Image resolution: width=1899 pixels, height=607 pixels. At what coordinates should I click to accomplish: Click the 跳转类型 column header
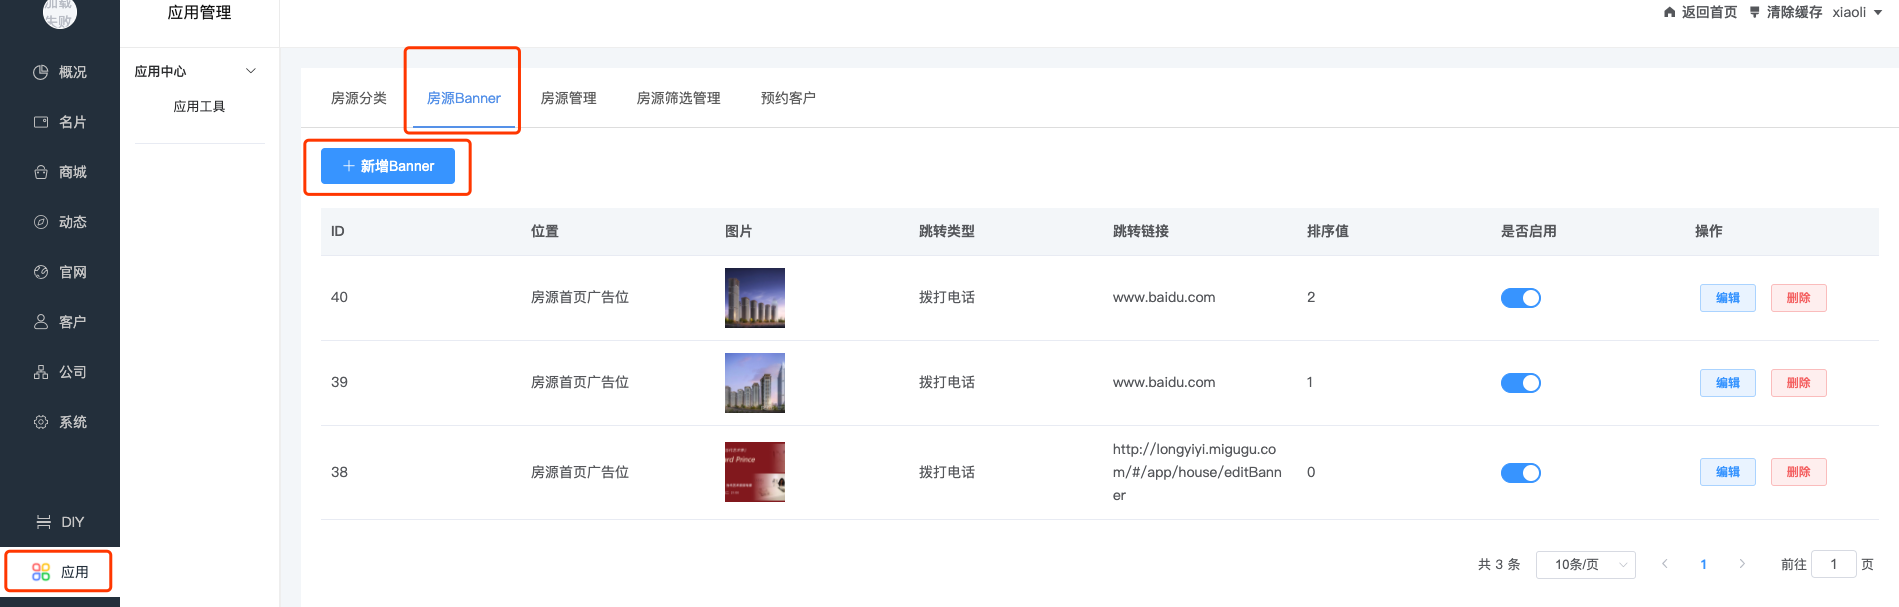pyautogui.click(x=947, y=231)
